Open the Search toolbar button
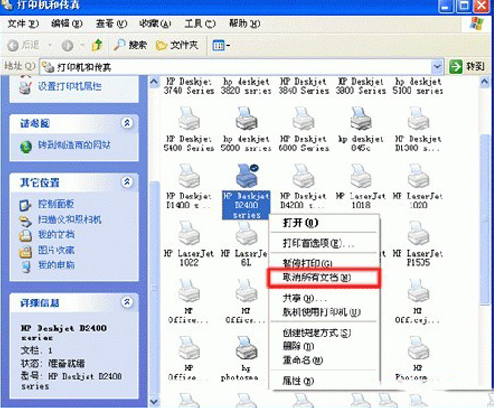Image resolution: width=494 pixels, height=408 pixels. 130,45
